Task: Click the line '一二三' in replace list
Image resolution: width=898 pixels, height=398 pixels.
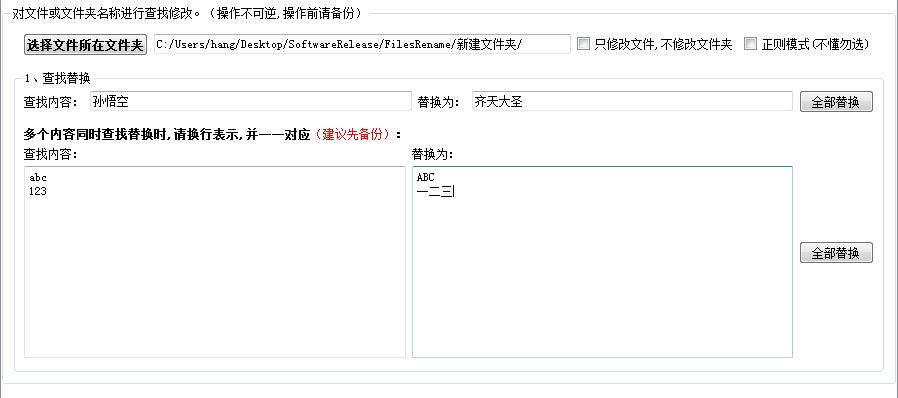Action: point(435,192)
